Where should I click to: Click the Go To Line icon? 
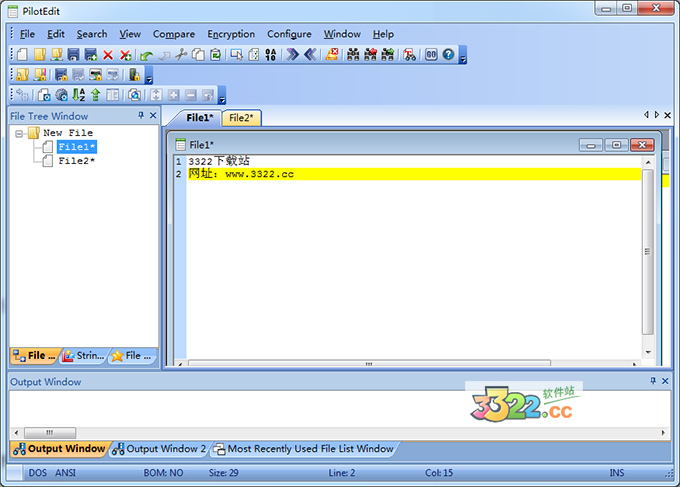[431, 55]
